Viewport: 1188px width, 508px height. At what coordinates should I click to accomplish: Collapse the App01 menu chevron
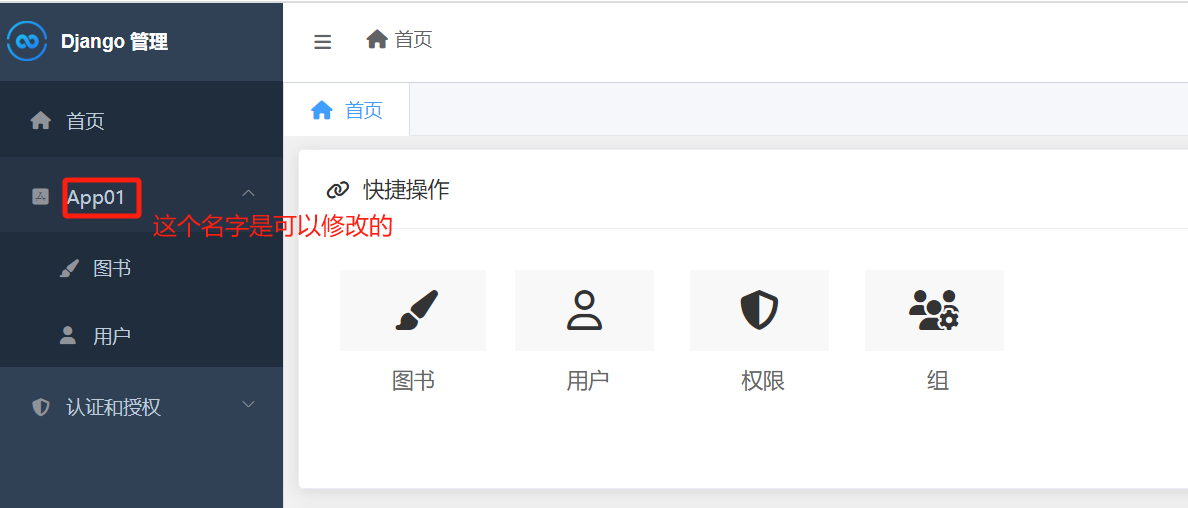click(x=248, y=193)
